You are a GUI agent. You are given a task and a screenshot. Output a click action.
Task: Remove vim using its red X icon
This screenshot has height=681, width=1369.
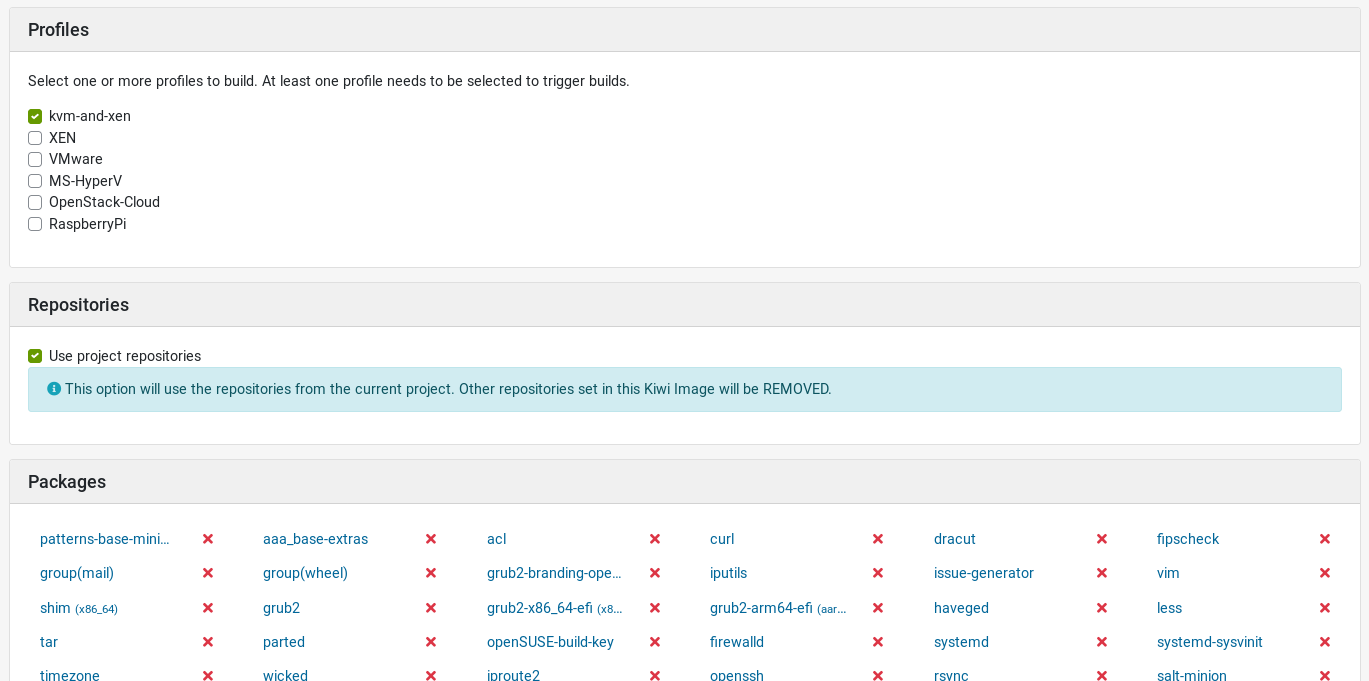[1325, 573]
